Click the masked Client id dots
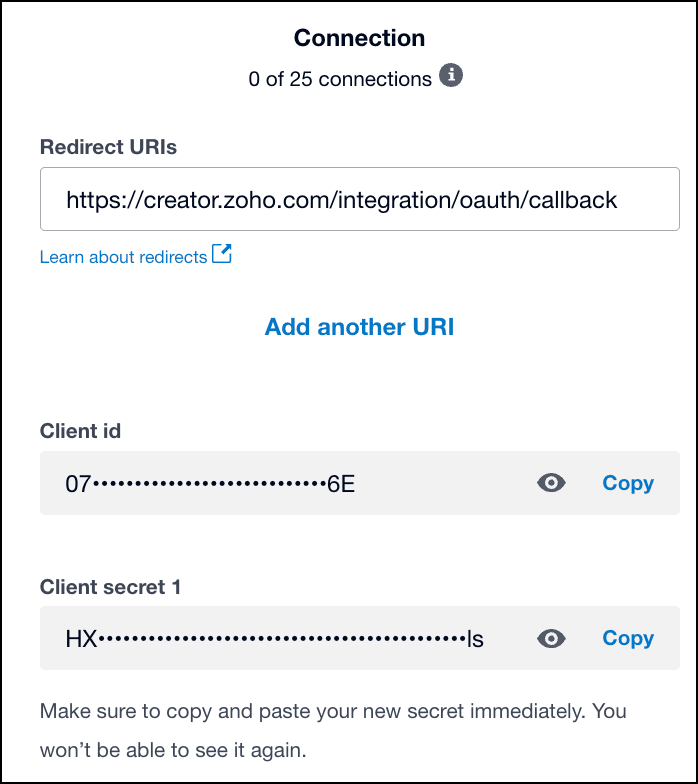 [208, 484]
